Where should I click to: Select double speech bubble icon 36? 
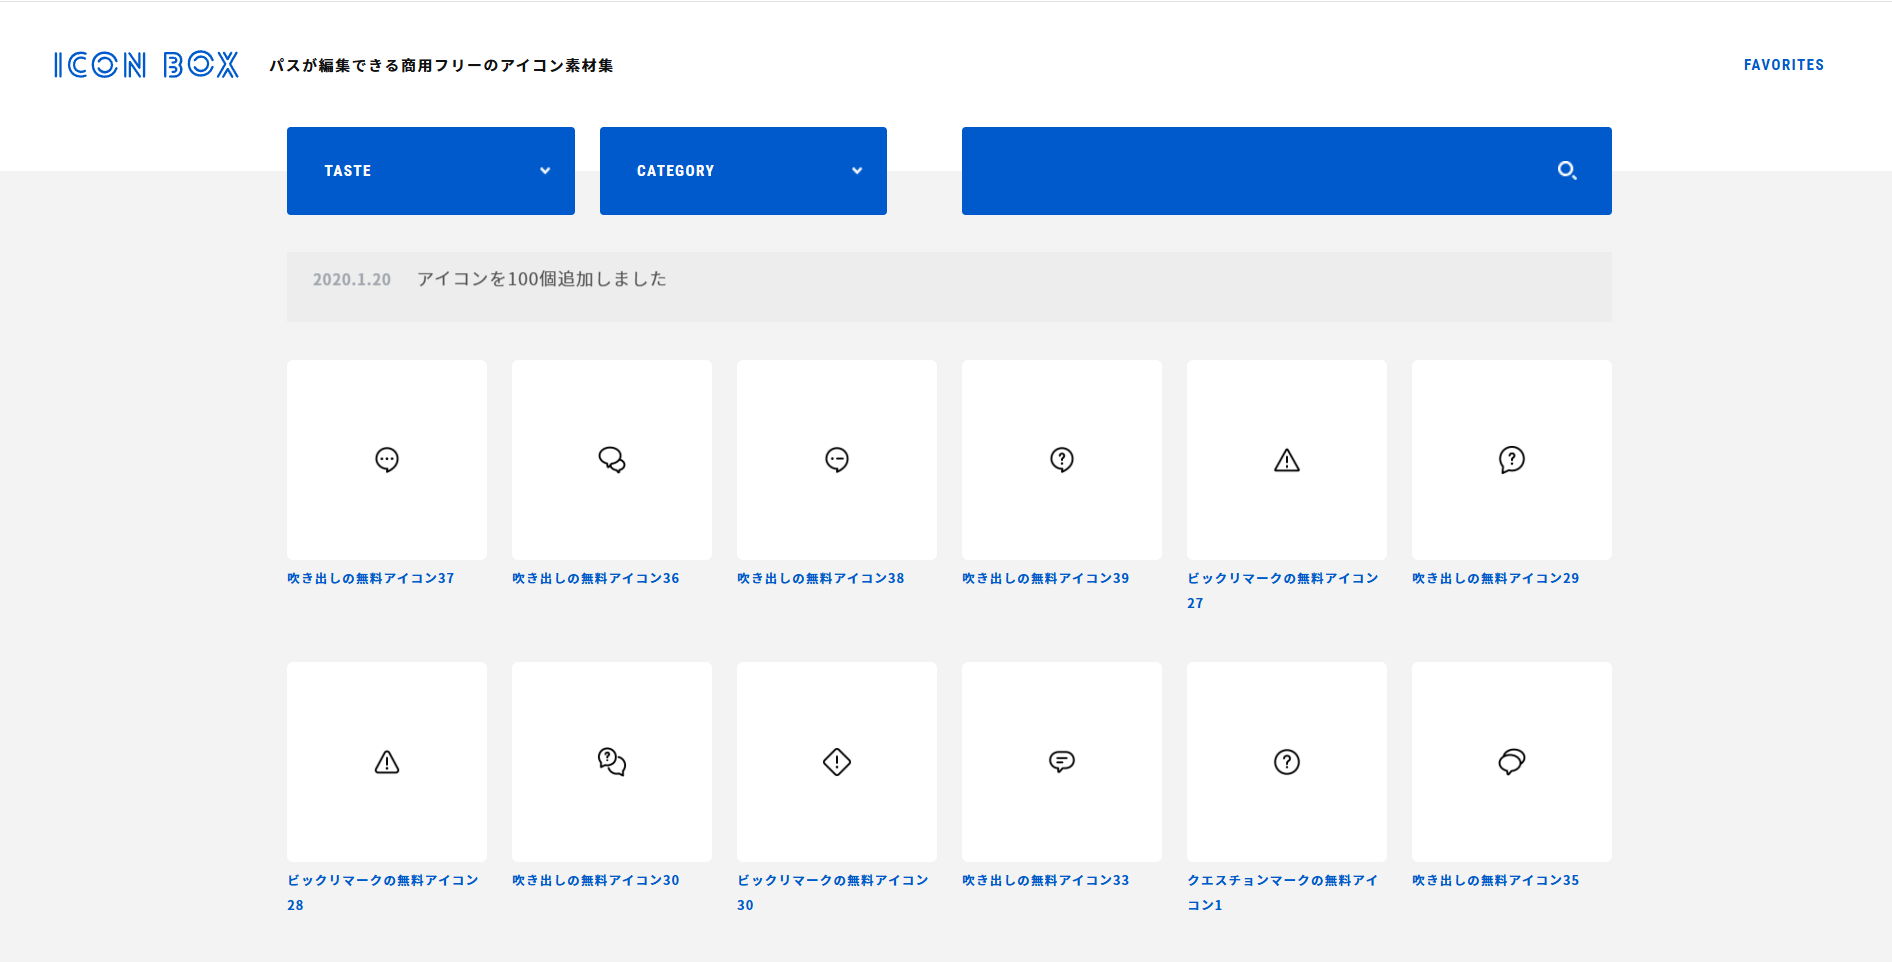click(612, 460)
